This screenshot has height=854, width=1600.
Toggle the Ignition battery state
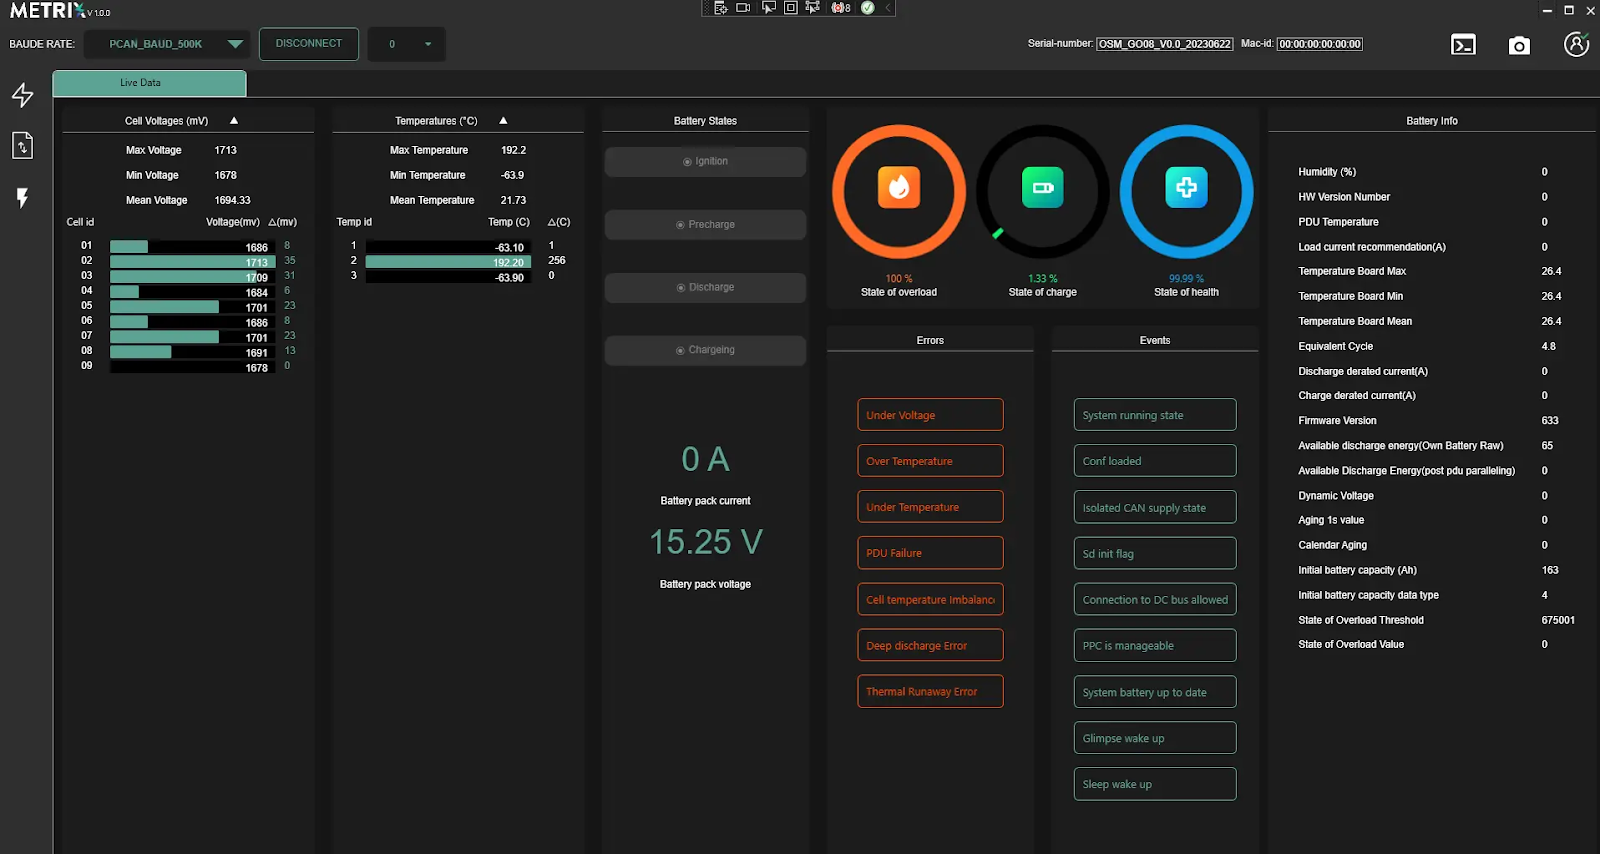(705, 162)
